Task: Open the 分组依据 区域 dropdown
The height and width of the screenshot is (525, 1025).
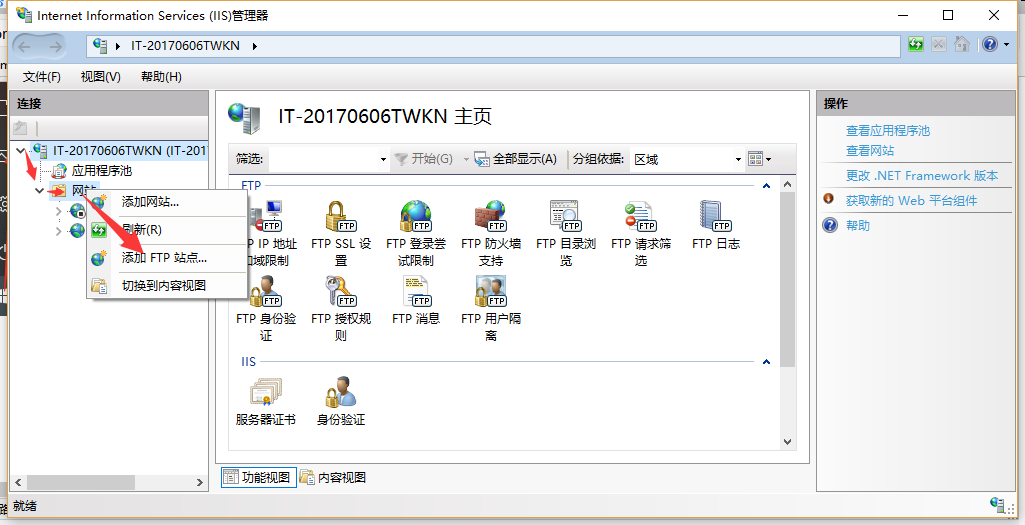Action: [x=738, y=160]
